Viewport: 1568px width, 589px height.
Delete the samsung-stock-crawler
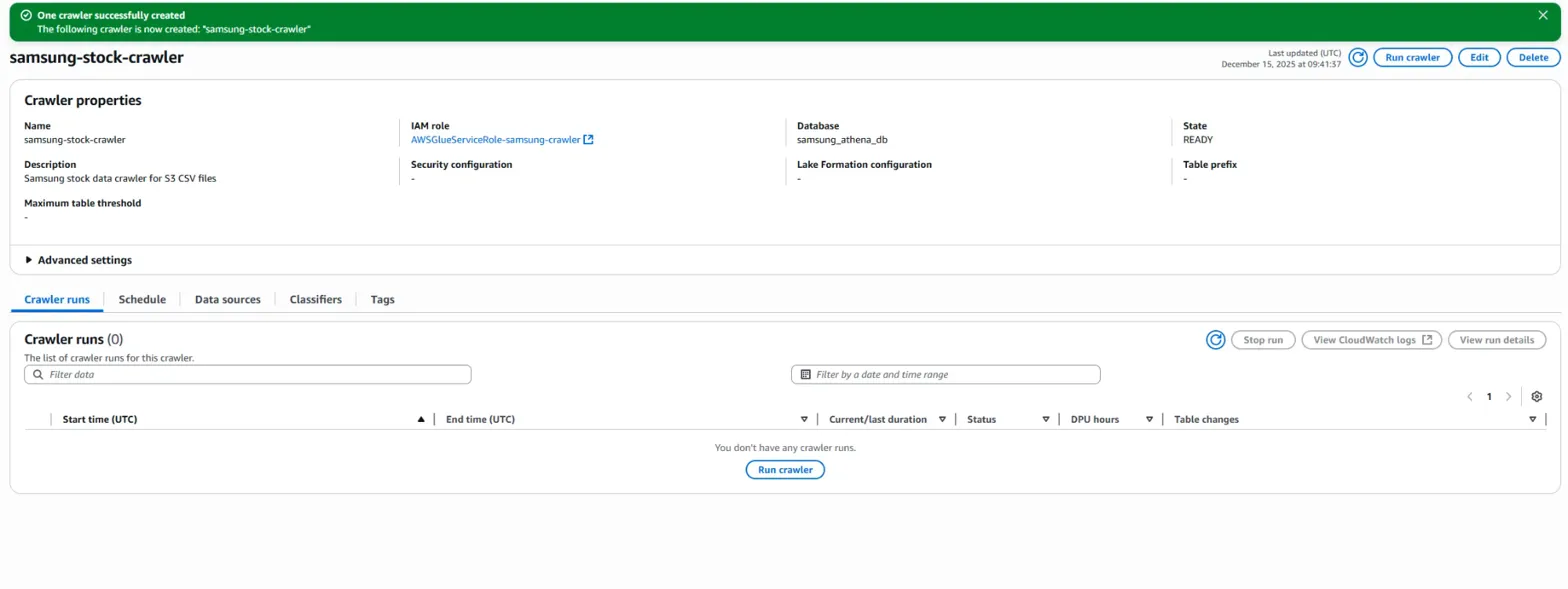coord(1533,57)
